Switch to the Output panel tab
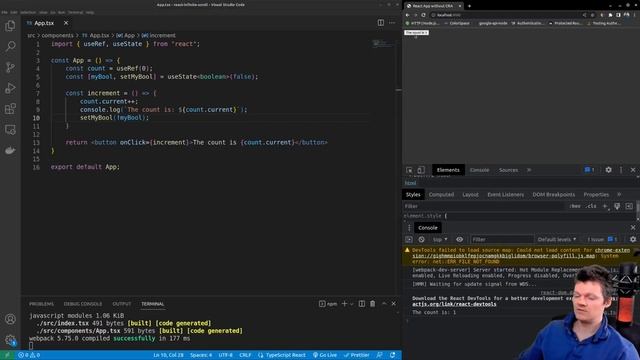The image size is (640, 360). pos(122,304)
